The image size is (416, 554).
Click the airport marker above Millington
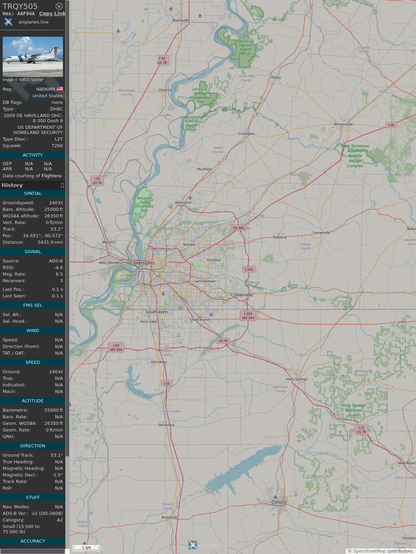pos(190,198)
